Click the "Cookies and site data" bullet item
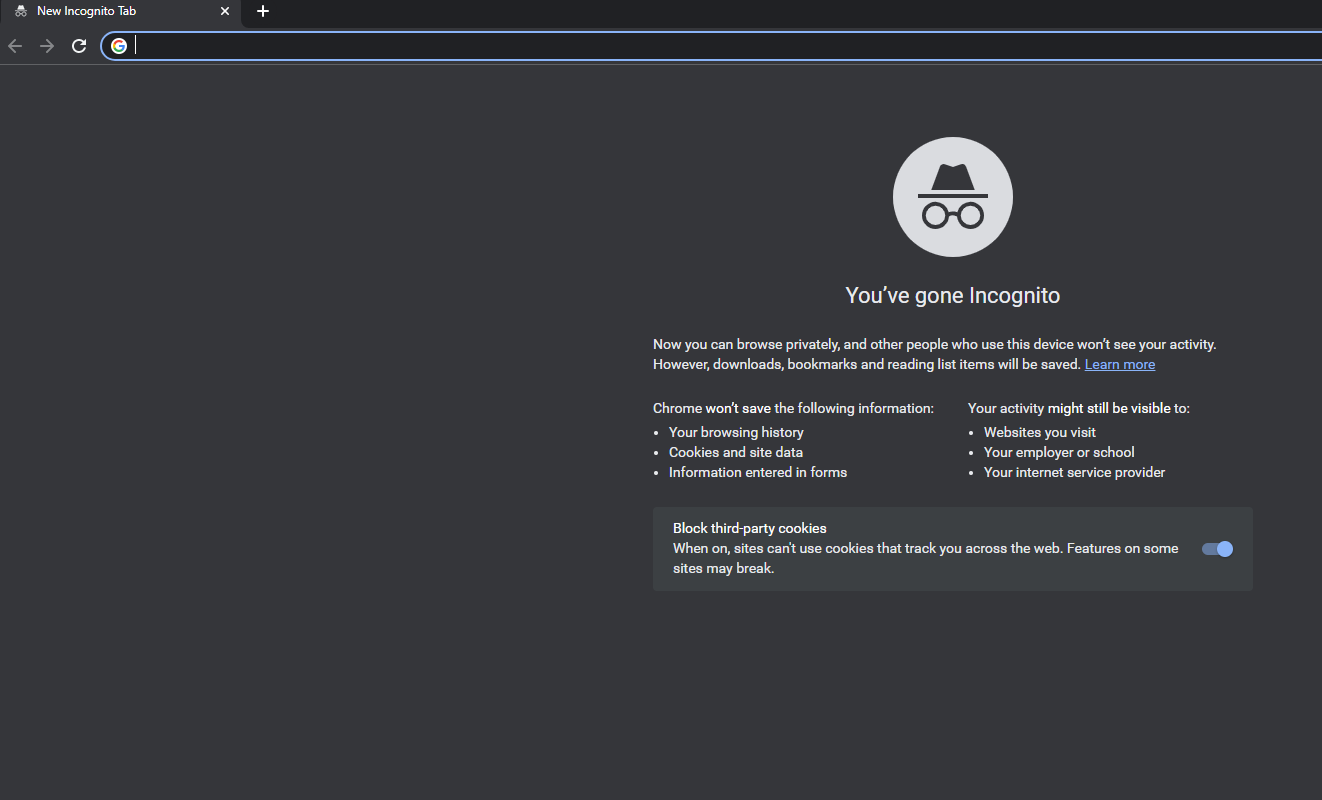 click(735, 451)
